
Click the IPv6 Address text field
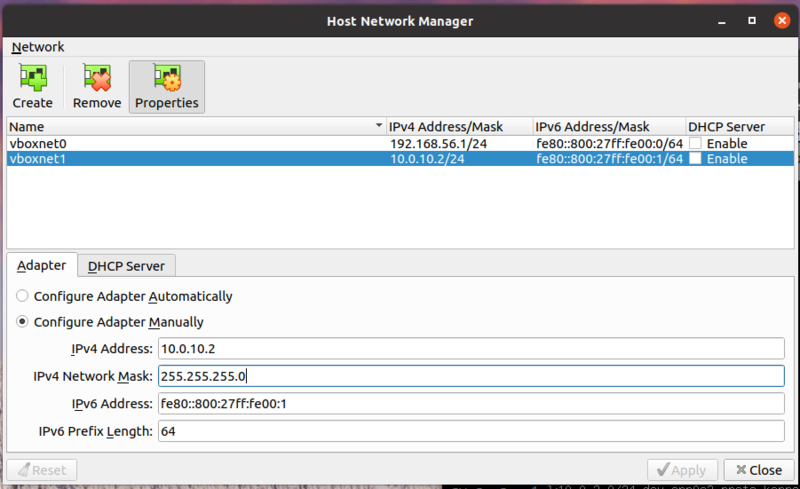470,404
